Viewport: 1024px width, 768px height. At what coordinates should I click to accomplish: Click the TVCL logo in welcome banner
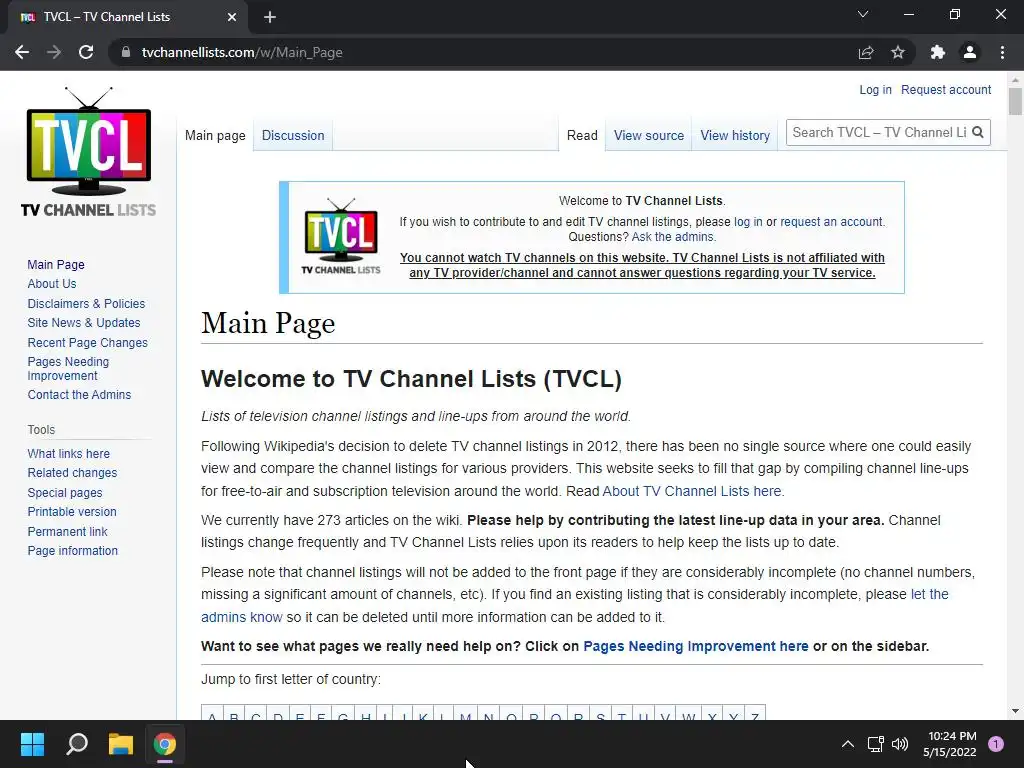[341, 236]
